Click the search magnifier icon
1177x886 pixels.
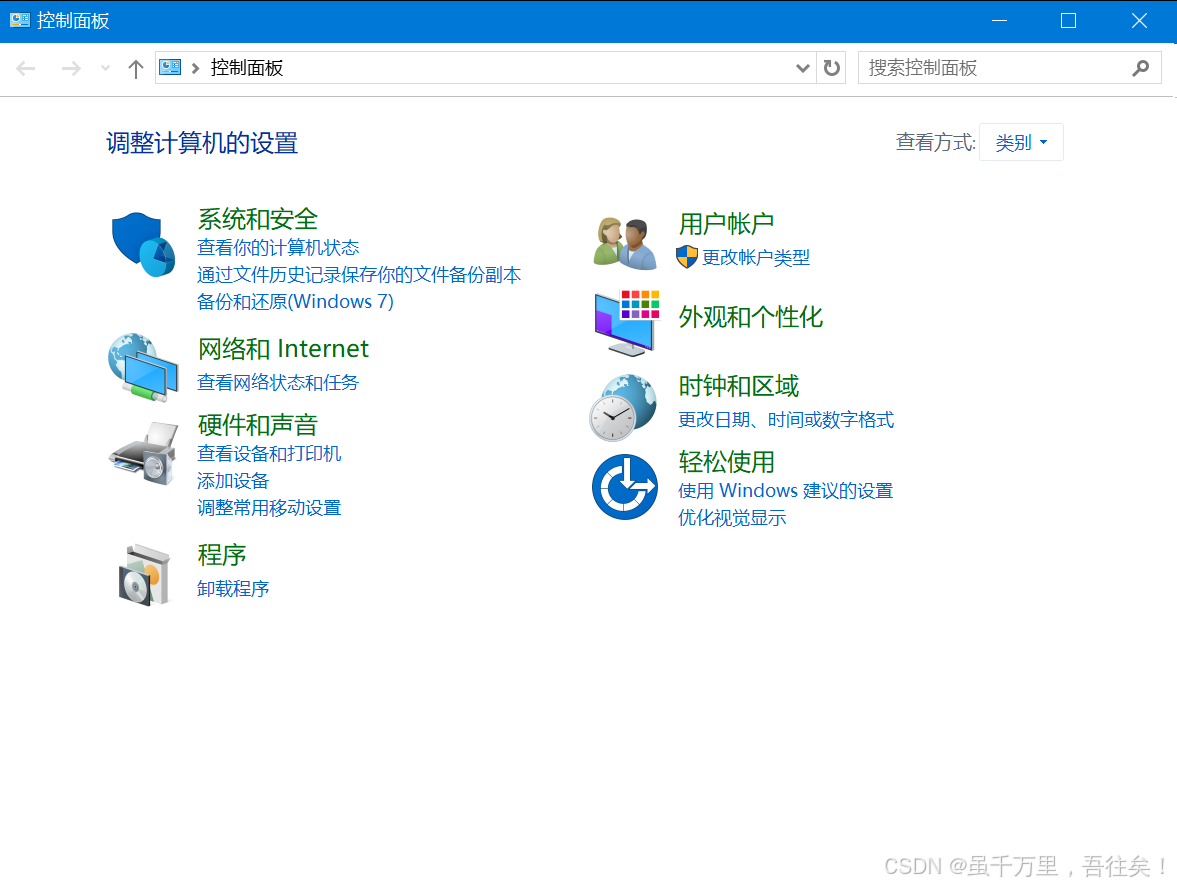click(x=1140, y=68)
